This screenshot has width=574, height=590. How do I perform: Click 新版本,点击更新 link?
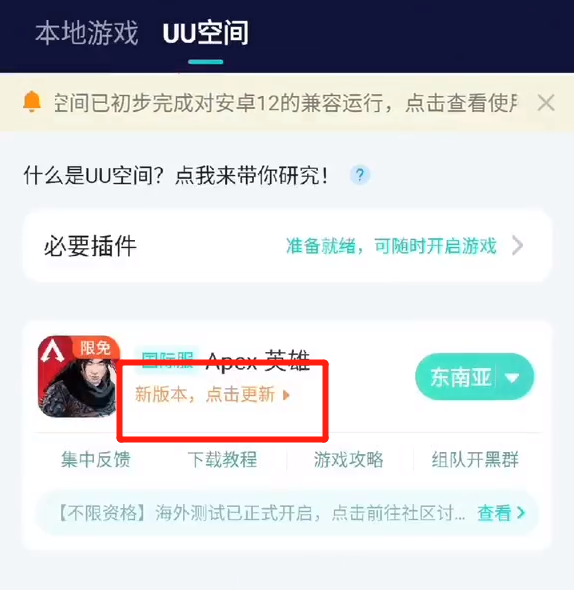click(205, 395)
